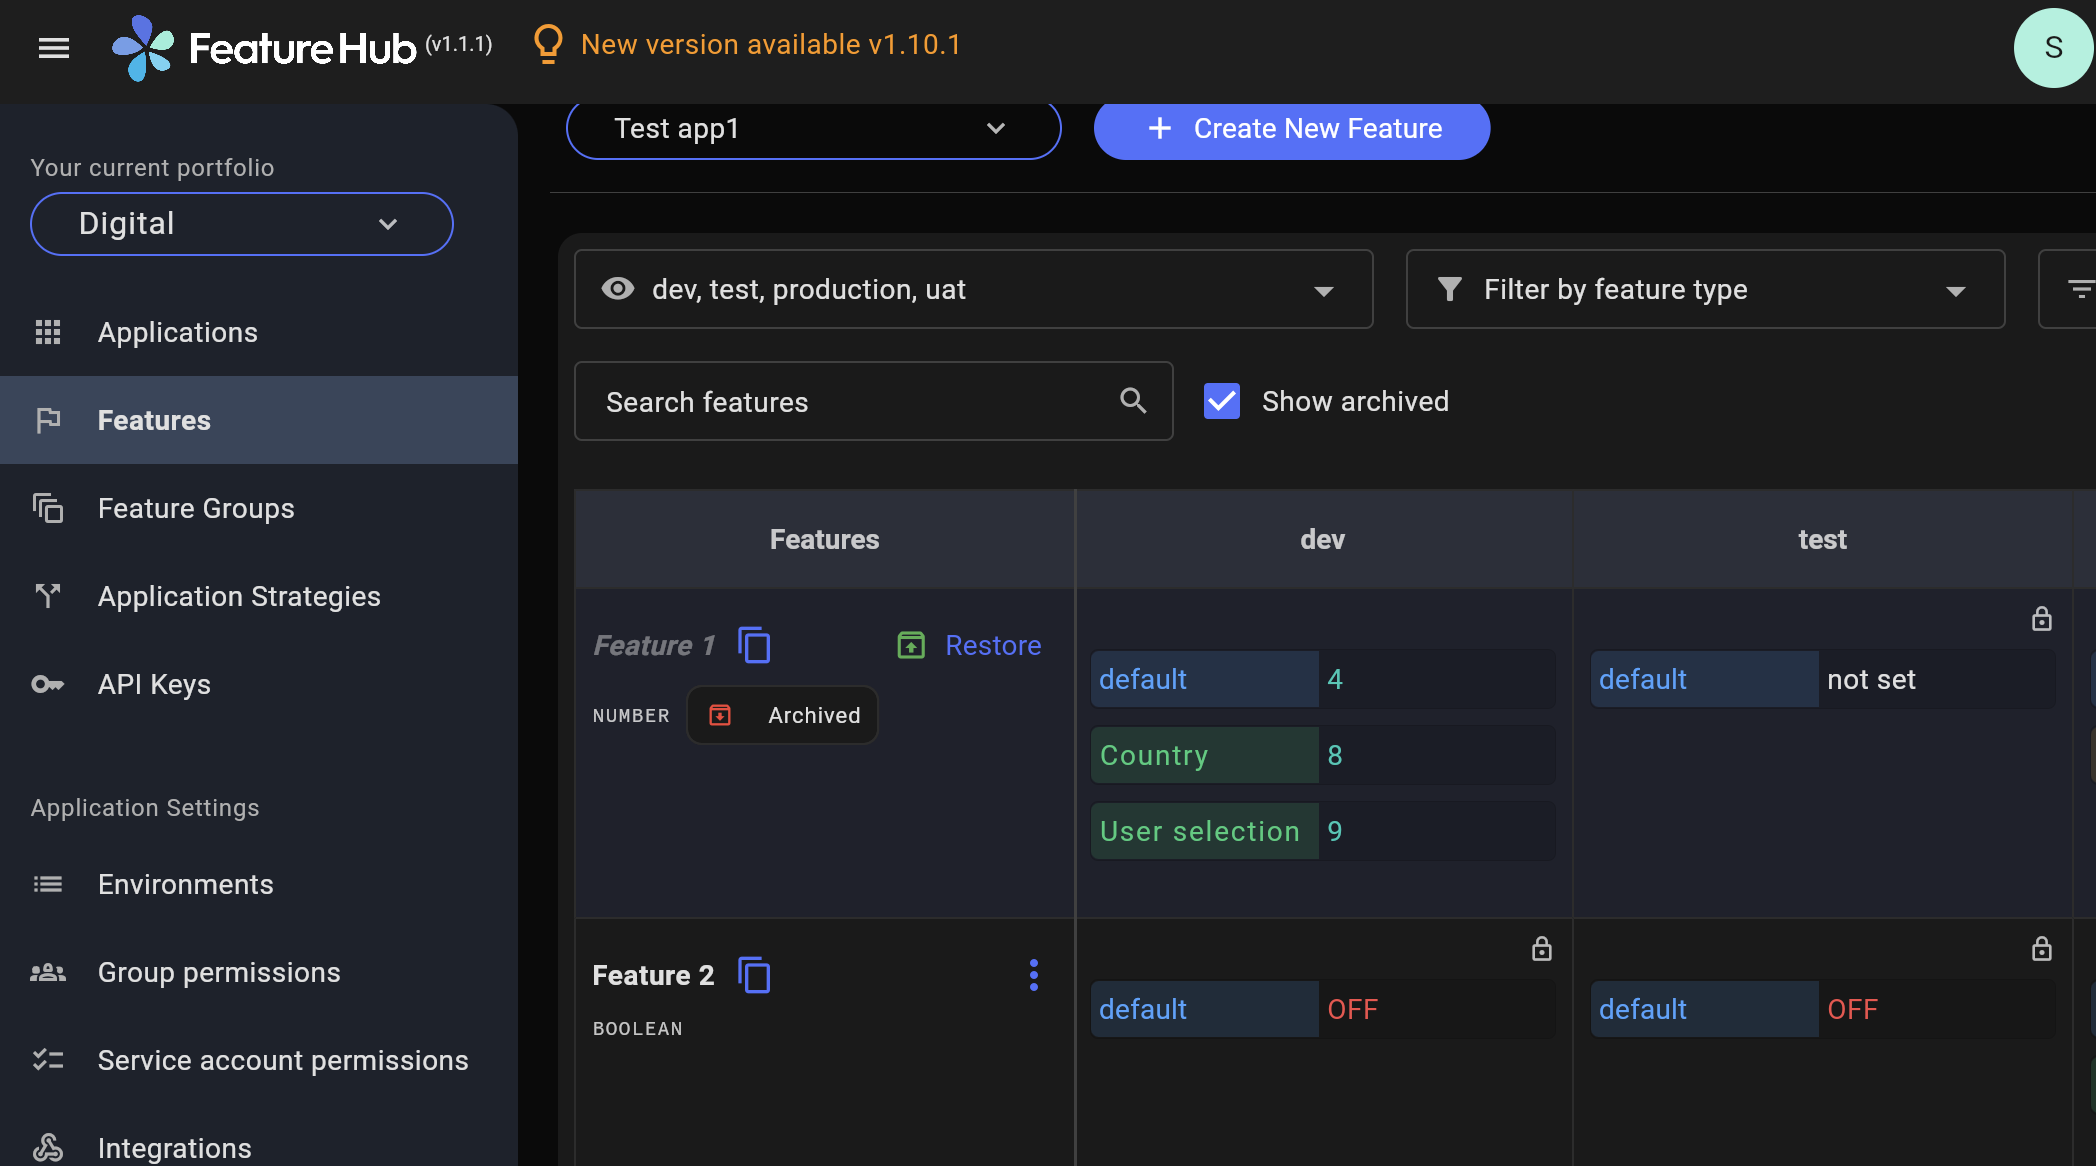Click the Applications grid icon

pos(48,332)
